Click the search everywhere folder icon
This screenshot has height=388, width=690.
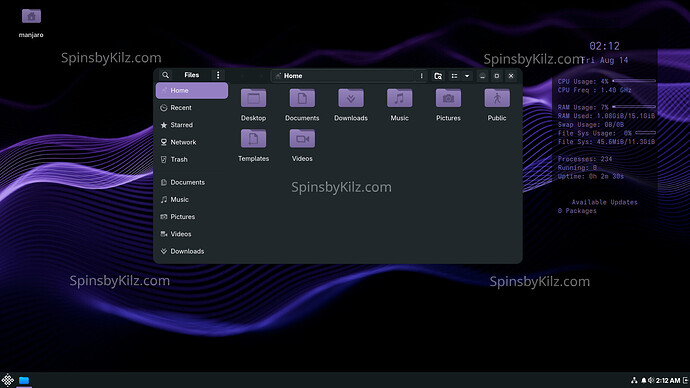pyautogui.click(x=438, y=76)
